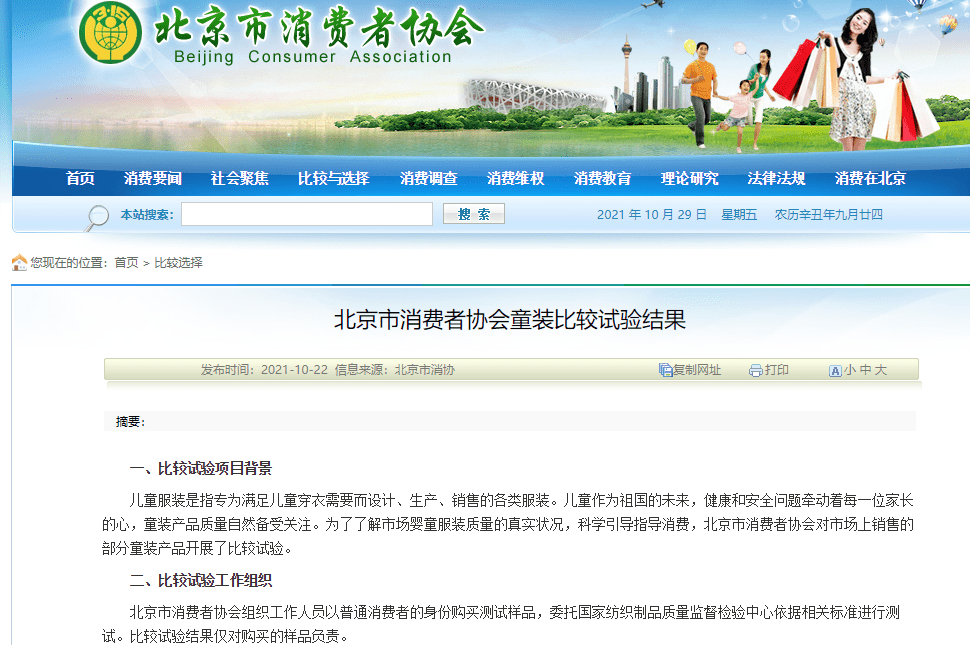The height and width of the screenshot is (645, 970).
Task: Set font size to 小
Action: point(849,370)
